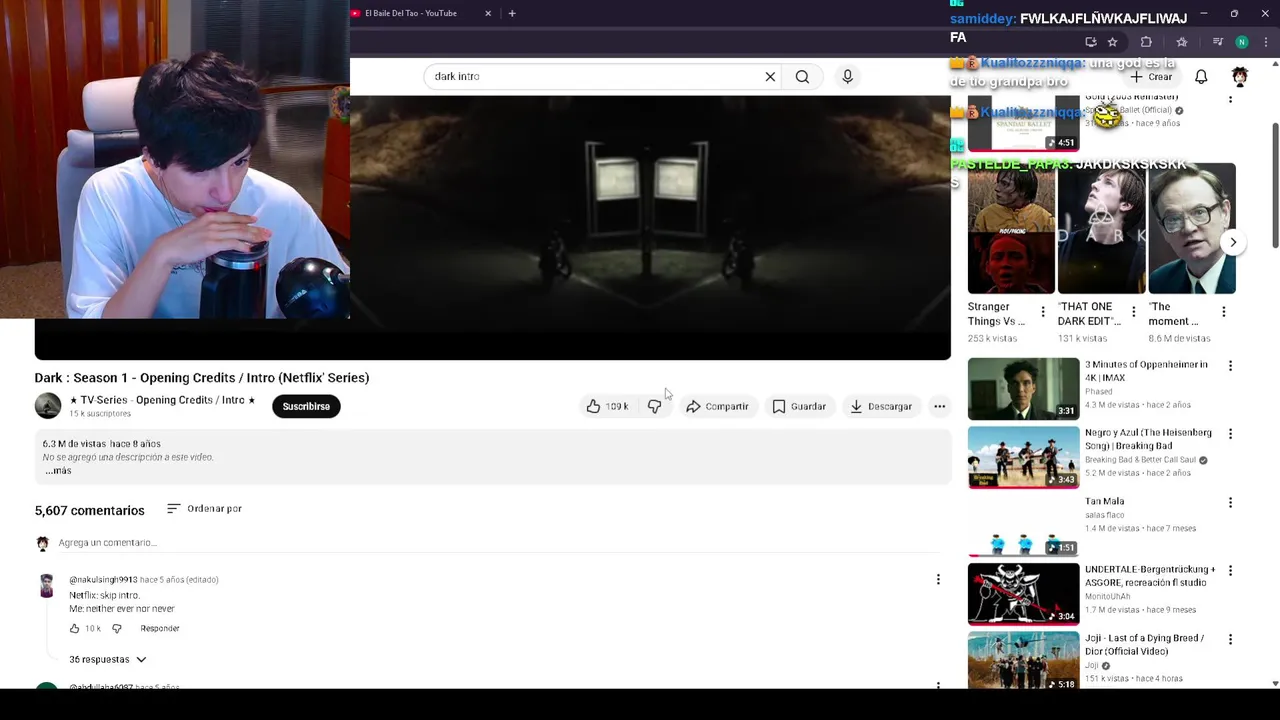The image size is (1280, 720).
Task: Open a new browser tab
Action: pos(512,13)
